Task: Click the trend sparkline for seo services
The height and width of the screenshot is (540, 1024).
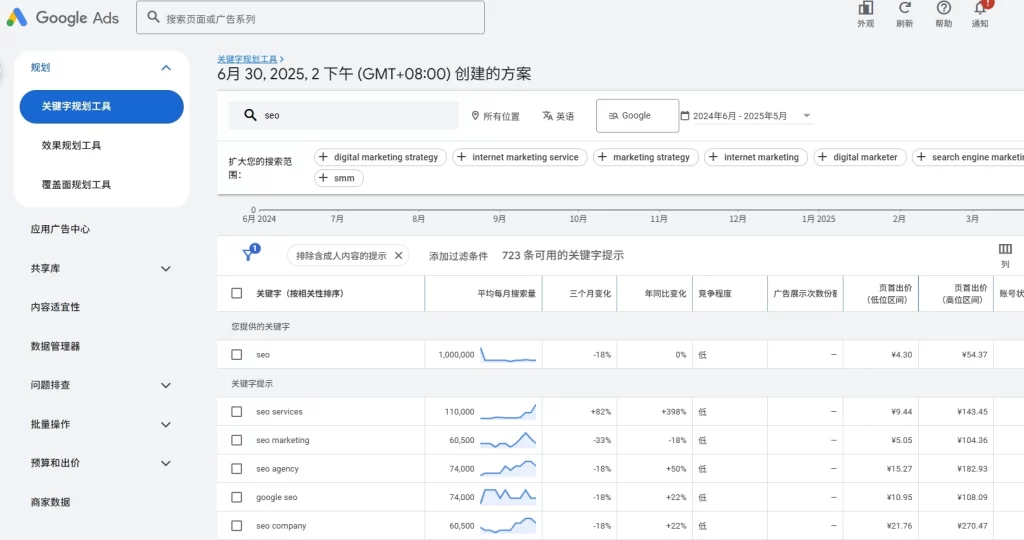Action: click(x=508, y=411)
